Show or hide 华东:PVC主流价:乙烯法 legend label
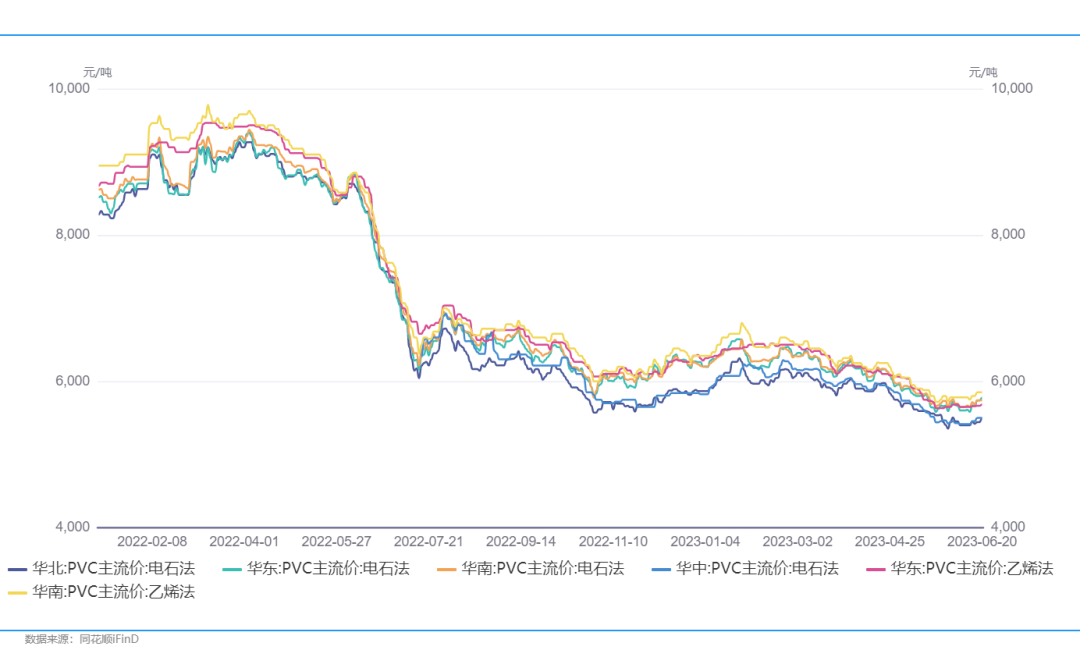The height and width of the screenshot is (650, 1080). (x=972, y=568)
